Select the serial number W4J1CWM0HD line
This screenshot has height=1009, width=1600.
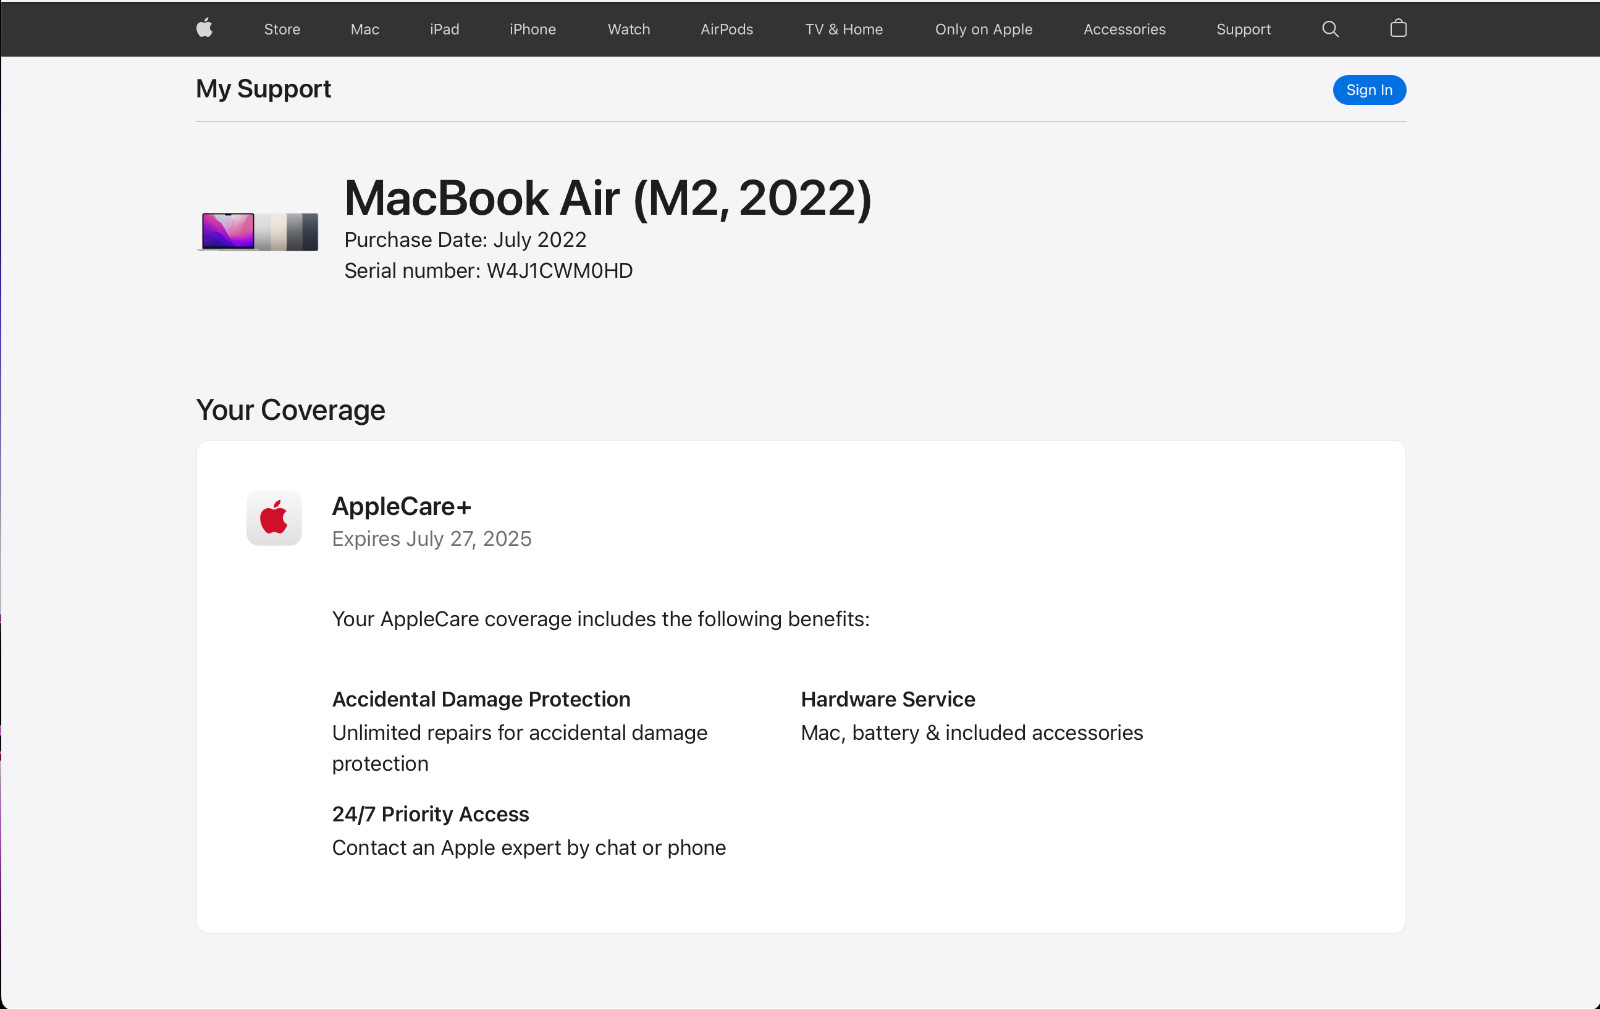coord(489,271)
